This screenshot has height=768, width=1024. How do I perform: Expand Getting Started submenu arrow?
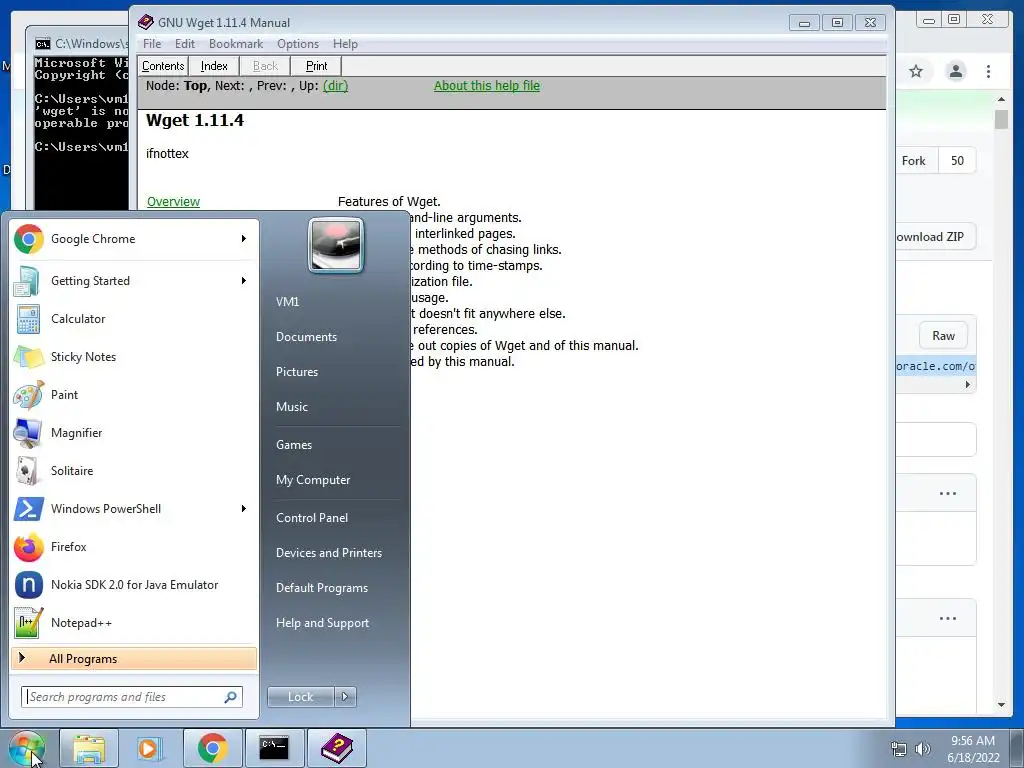pos(244,281)
